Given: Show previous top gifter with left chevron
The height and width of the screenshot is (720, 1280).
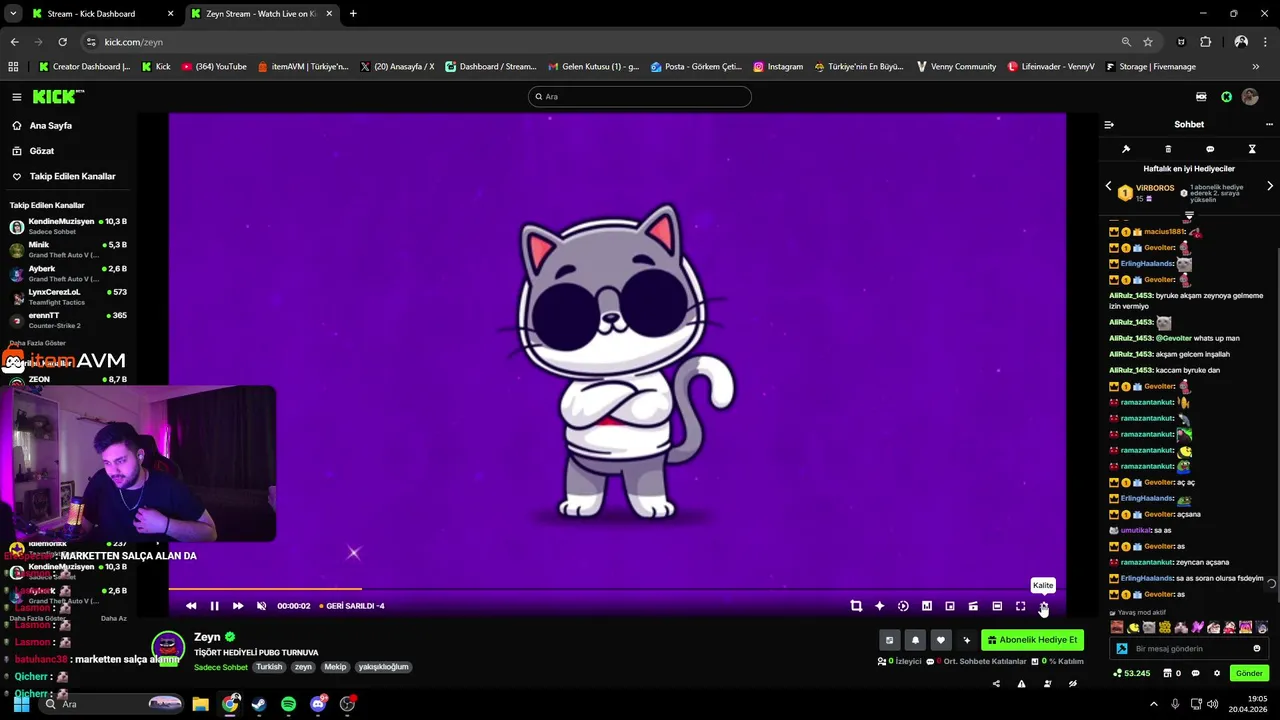Looking at the screenshot, I should (1108, 186).
